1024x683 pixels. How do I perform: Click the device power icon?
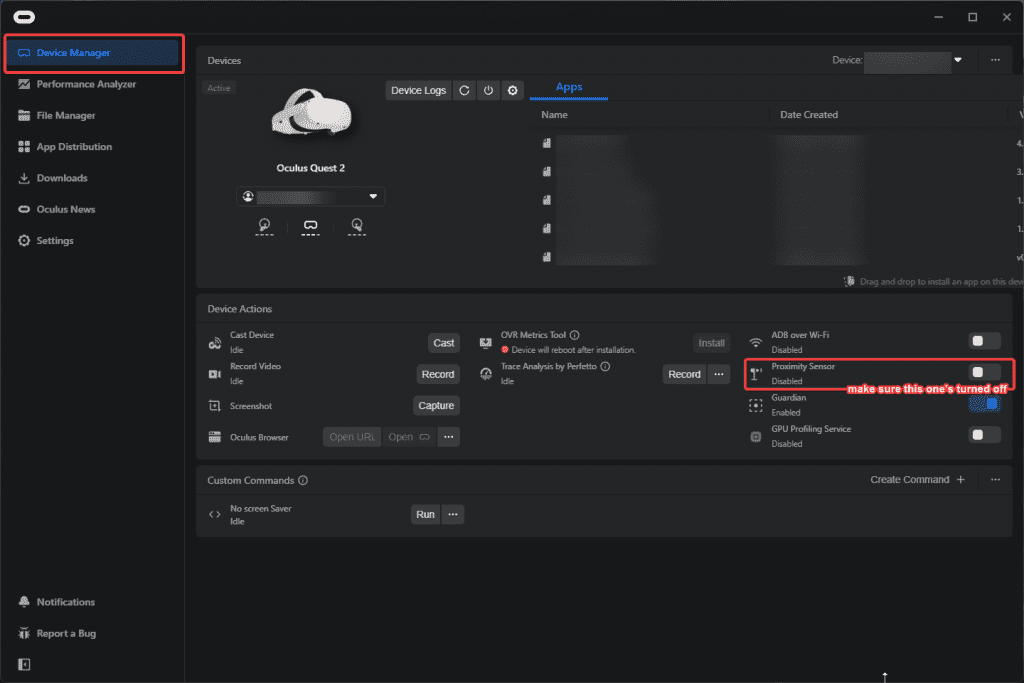[488, 90]
